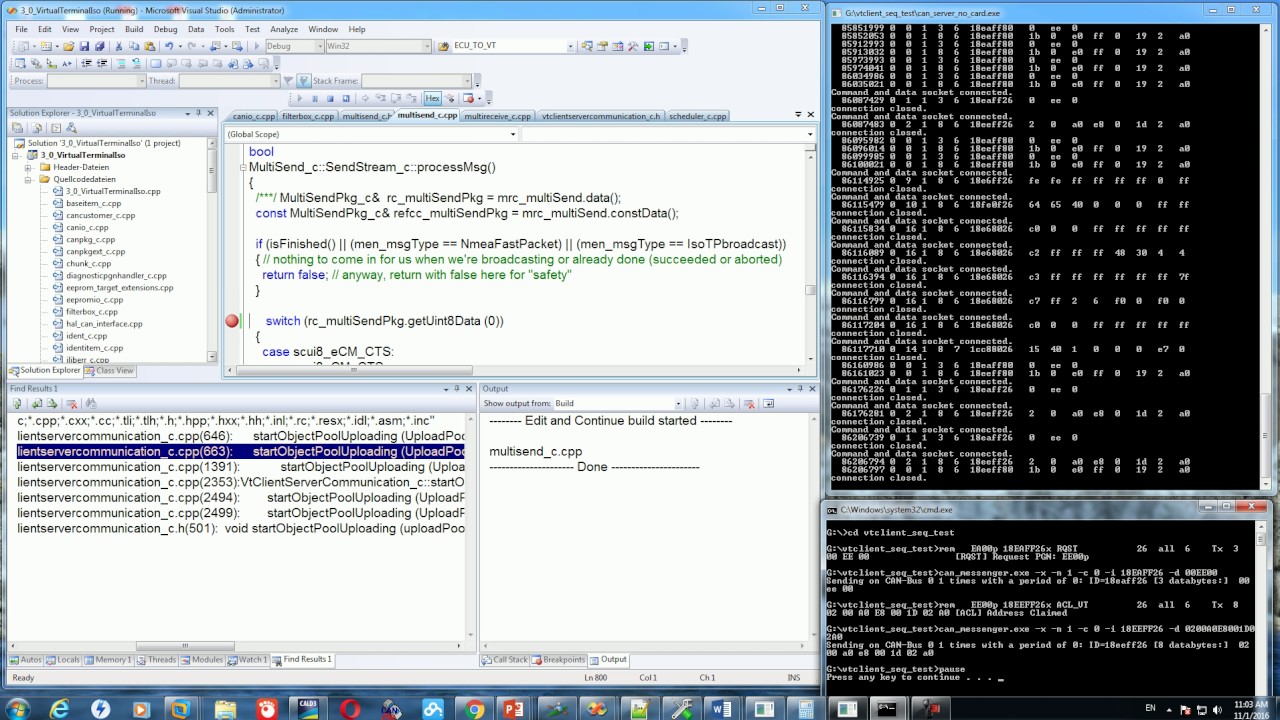Screen dimensions: 1280x720
Task: Open Opera browser from the taskbar
Action: point(349,710)
